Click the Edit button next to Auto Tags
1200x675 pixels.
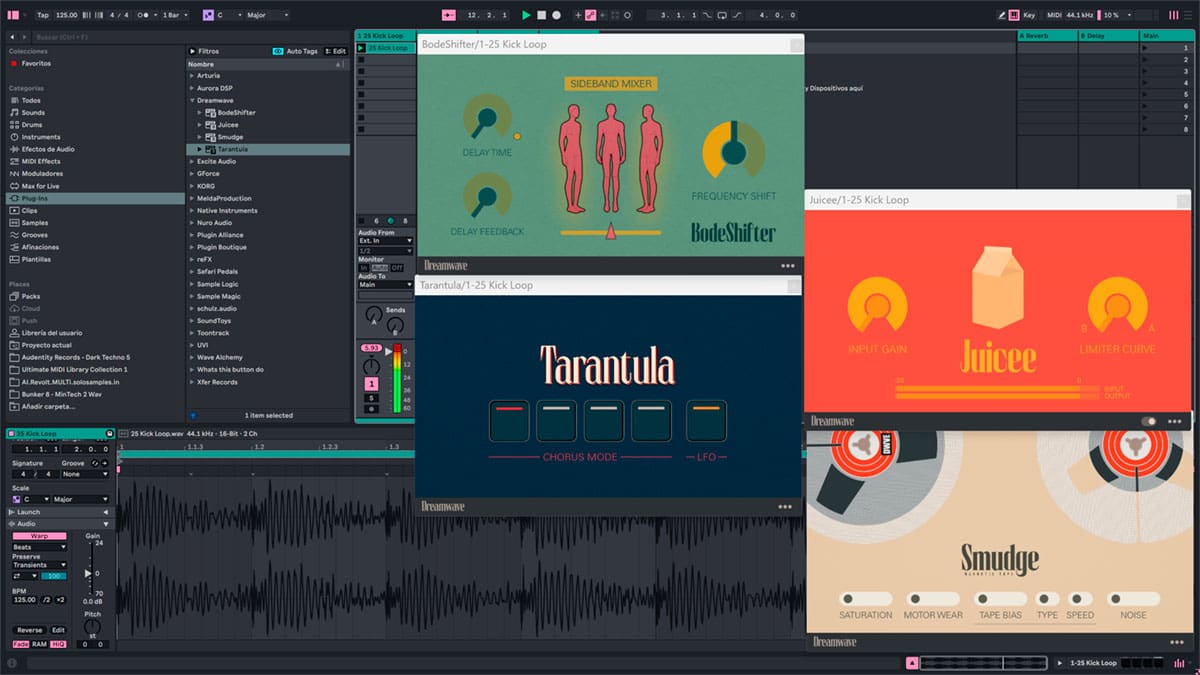click(x=336, y=51)
